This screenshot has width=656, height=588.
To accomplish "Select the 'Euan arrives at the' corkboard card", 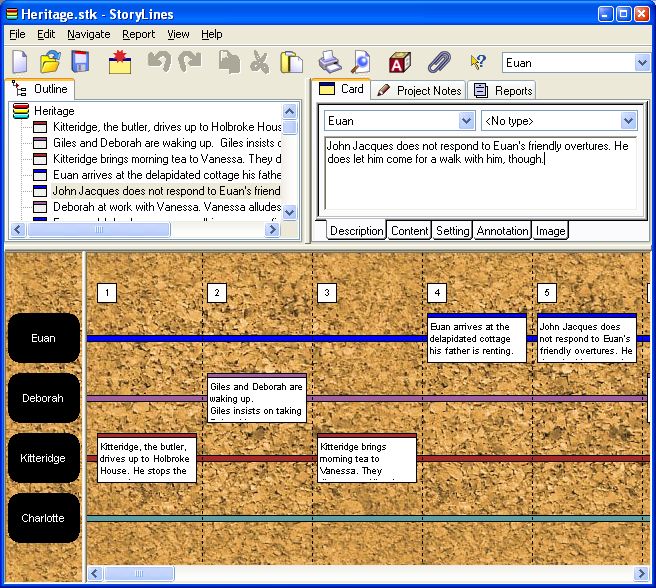I will (477, 338).
